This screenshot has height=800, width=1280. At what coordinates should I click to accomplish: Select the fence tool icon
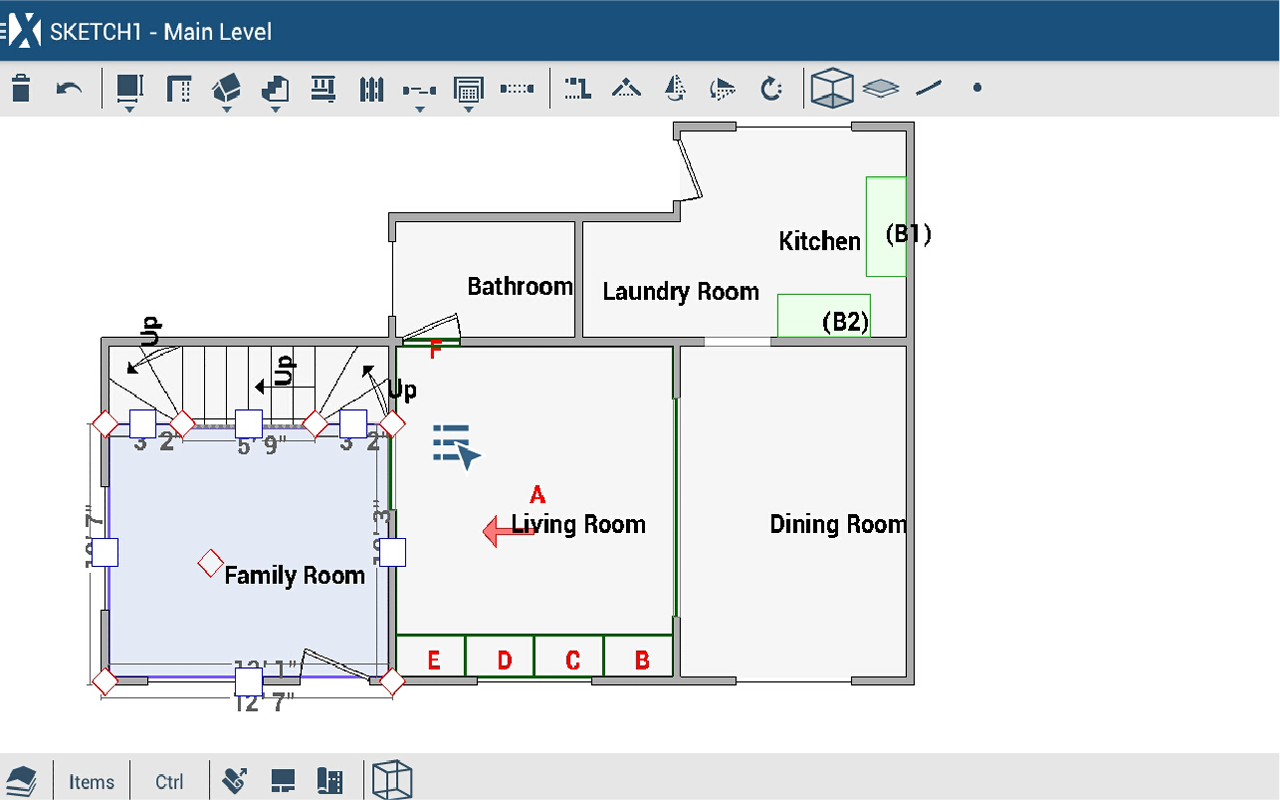pos(371,89)
